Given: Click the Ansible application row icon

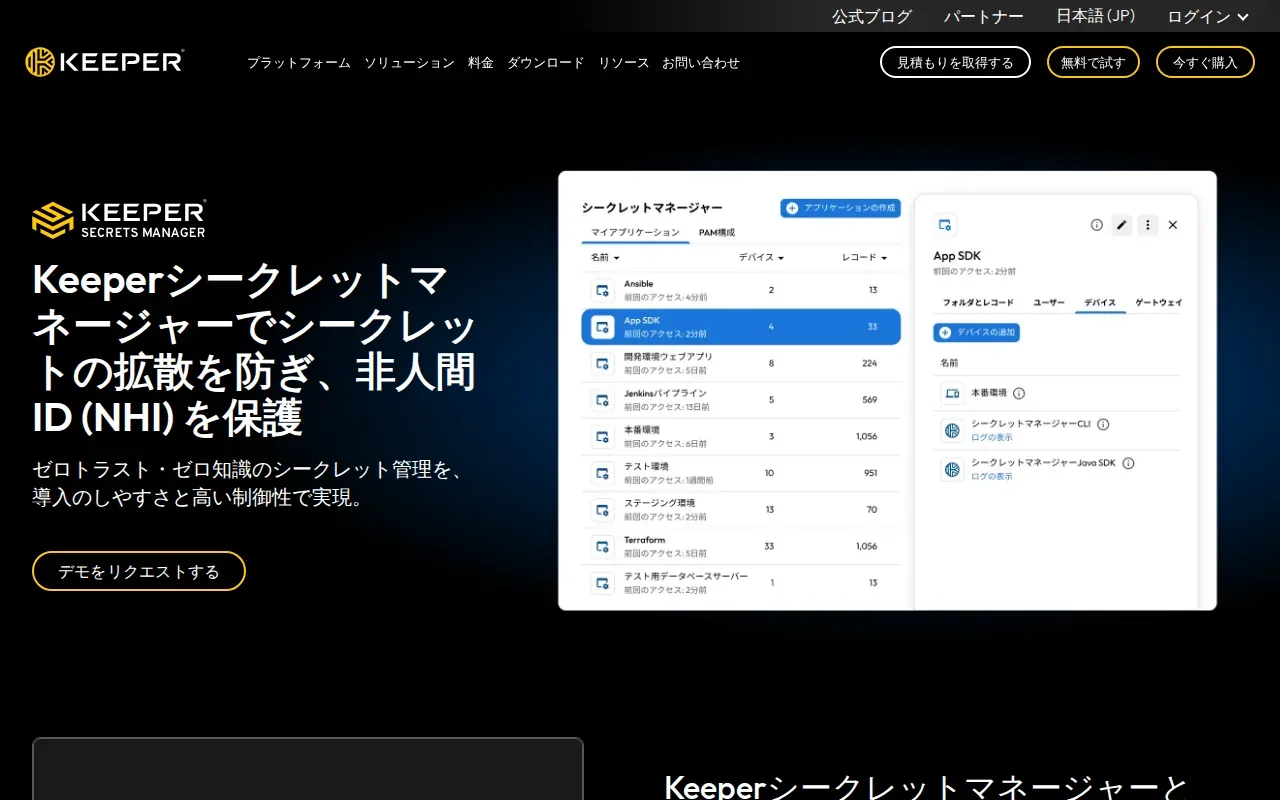Looking at the screenshot, I should [602, 290].
